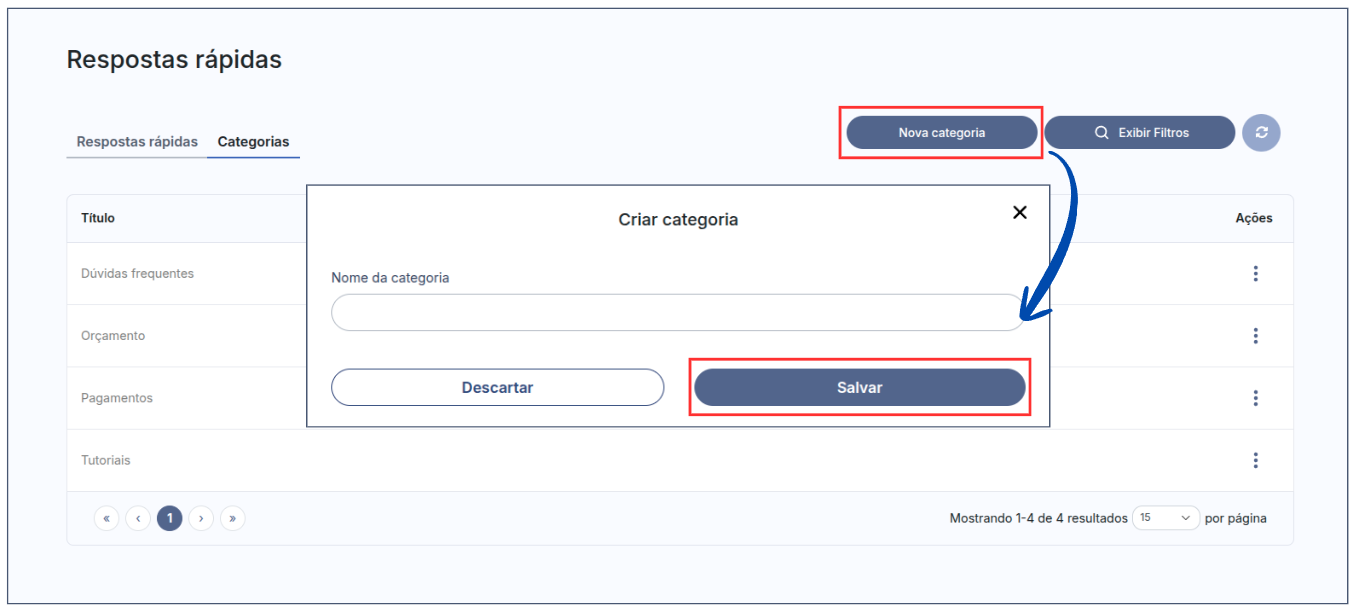
Task: Show filters with Exibir Filtros button
Action: point(1140,133)
